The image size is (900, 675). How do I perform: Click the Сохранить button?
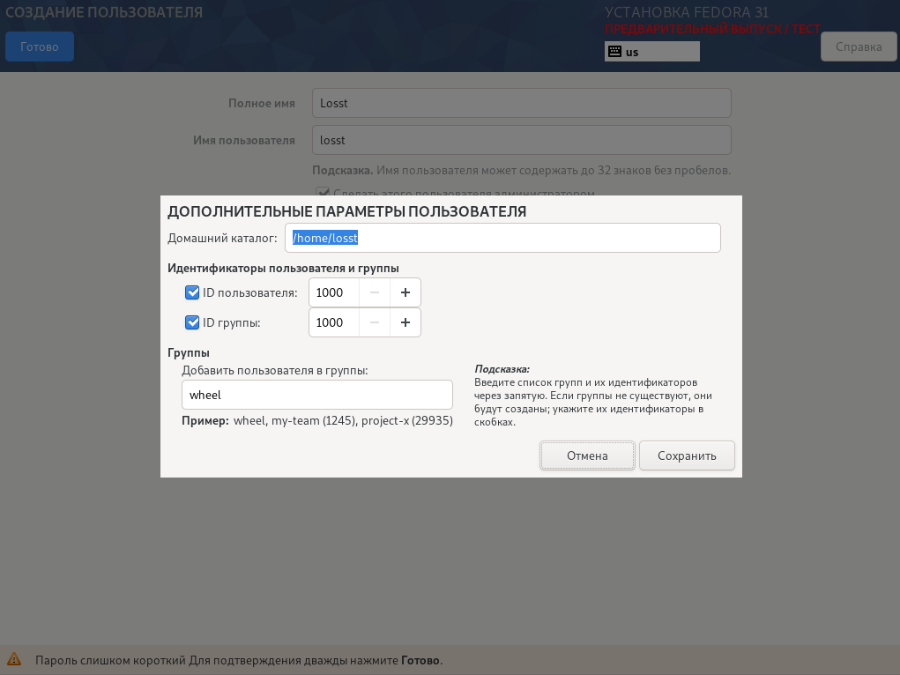[x=686, y=455]
